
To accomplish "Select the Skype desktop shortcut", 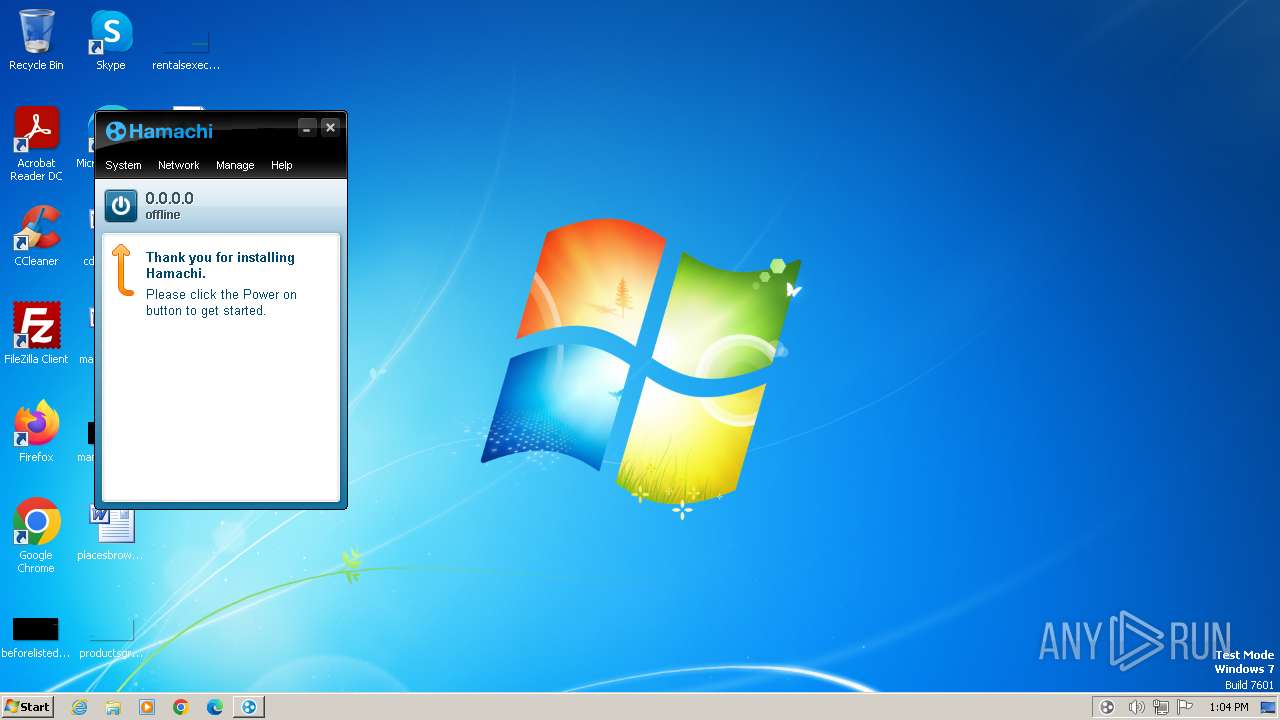I will (111, 40).
